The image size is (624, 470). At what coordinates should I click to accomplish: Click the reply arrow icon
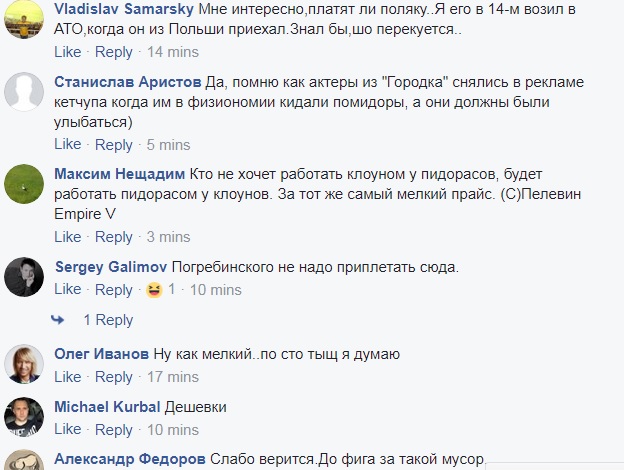(x=61, y=320)
